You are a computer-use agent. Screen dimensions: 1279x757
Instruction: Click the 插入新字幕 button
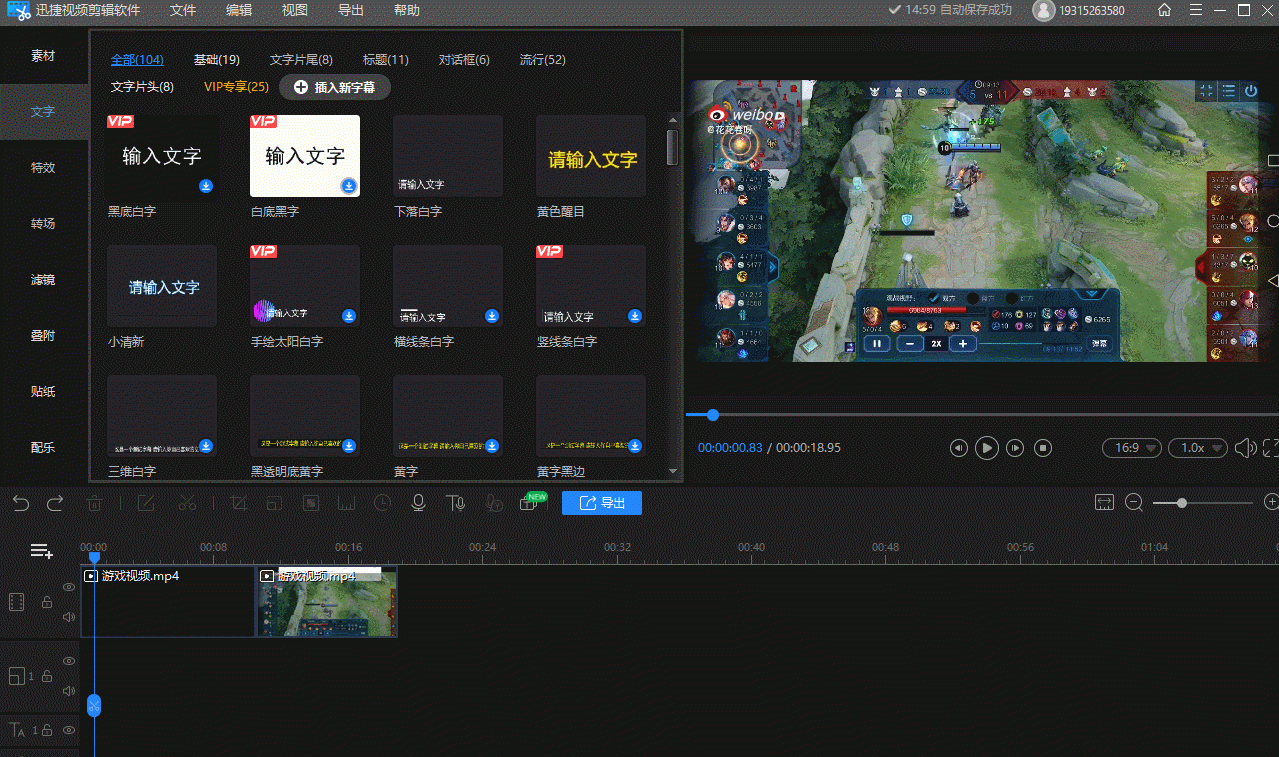point(335,87)
